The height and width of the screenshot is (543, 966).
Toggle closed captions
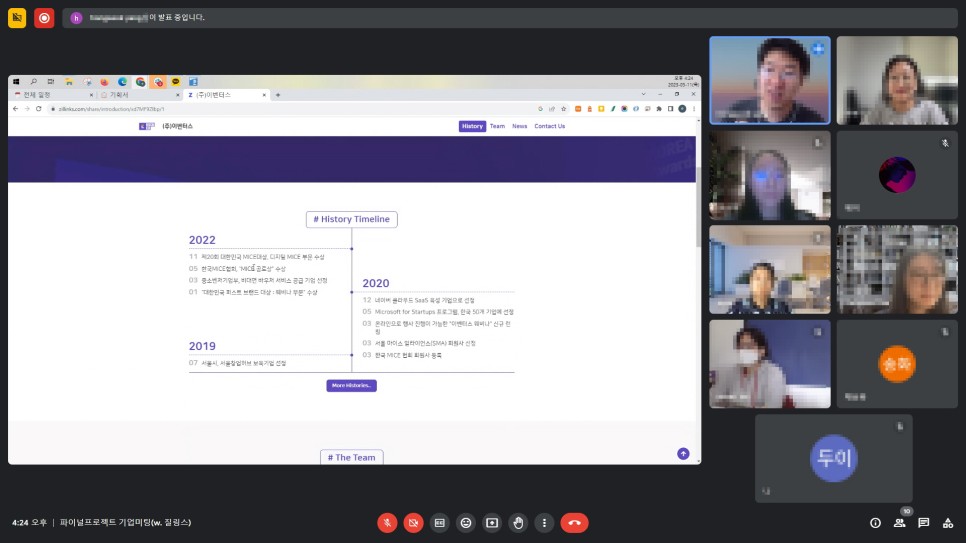(439, 522)
